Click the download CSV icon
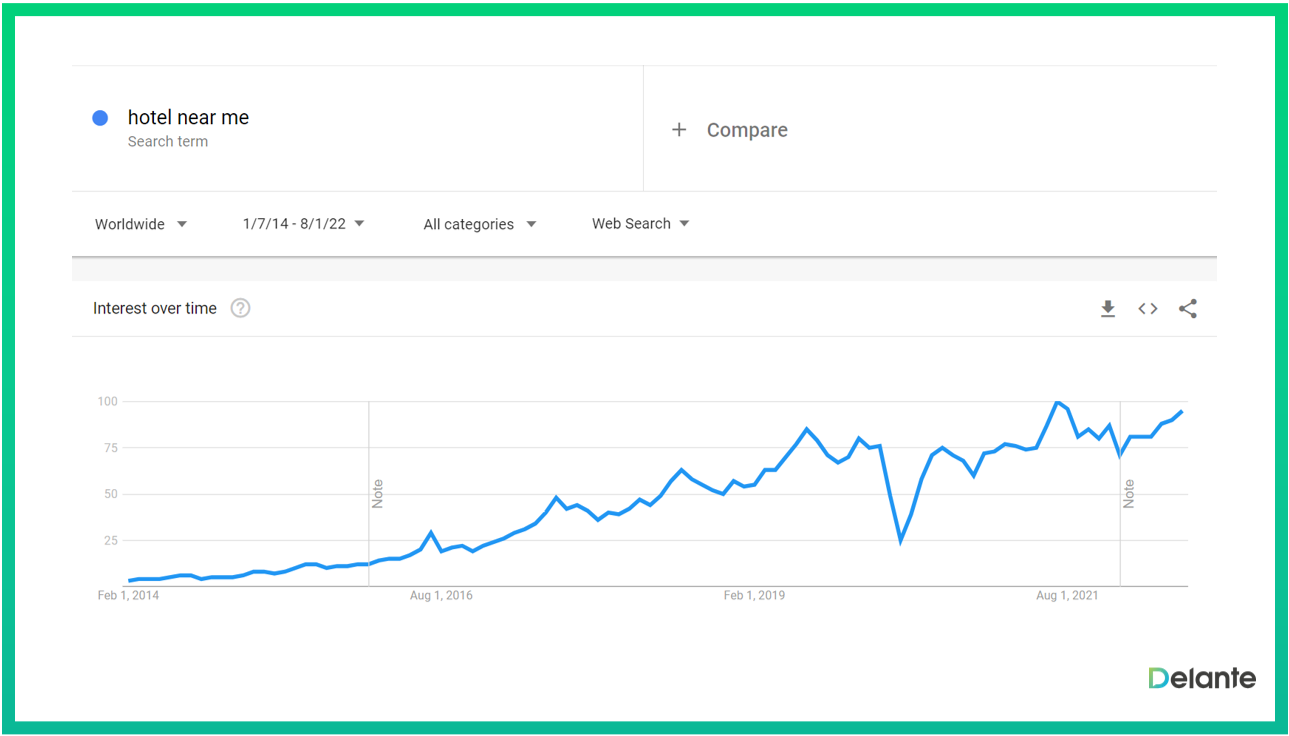The height and width of the screenshot is (736, 1289). (x=1107, y=309)
